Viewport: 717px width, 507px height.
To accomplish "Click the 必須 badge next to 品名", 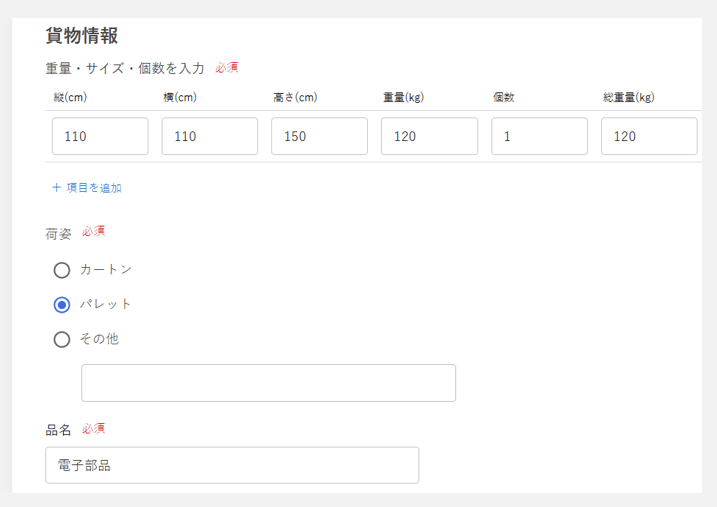I will pos(93,429).
